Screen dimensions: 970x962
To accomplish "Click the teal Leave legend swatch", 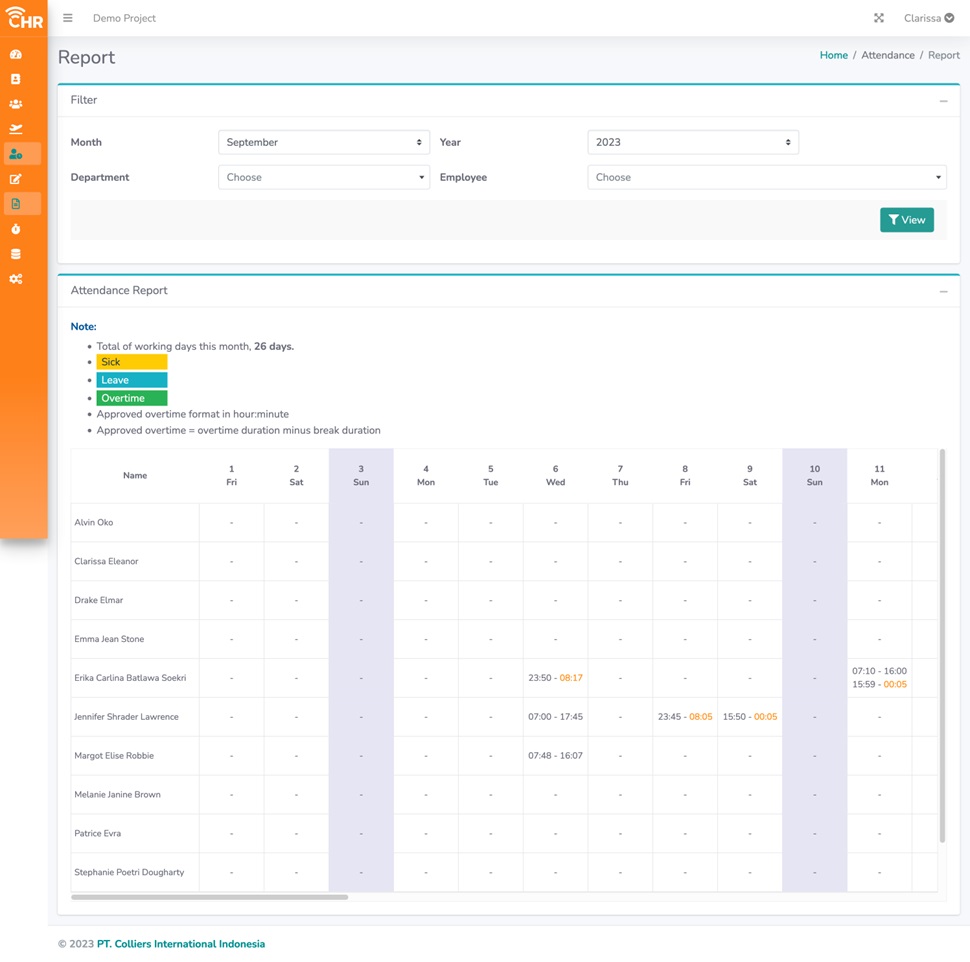I will (132, 380).
